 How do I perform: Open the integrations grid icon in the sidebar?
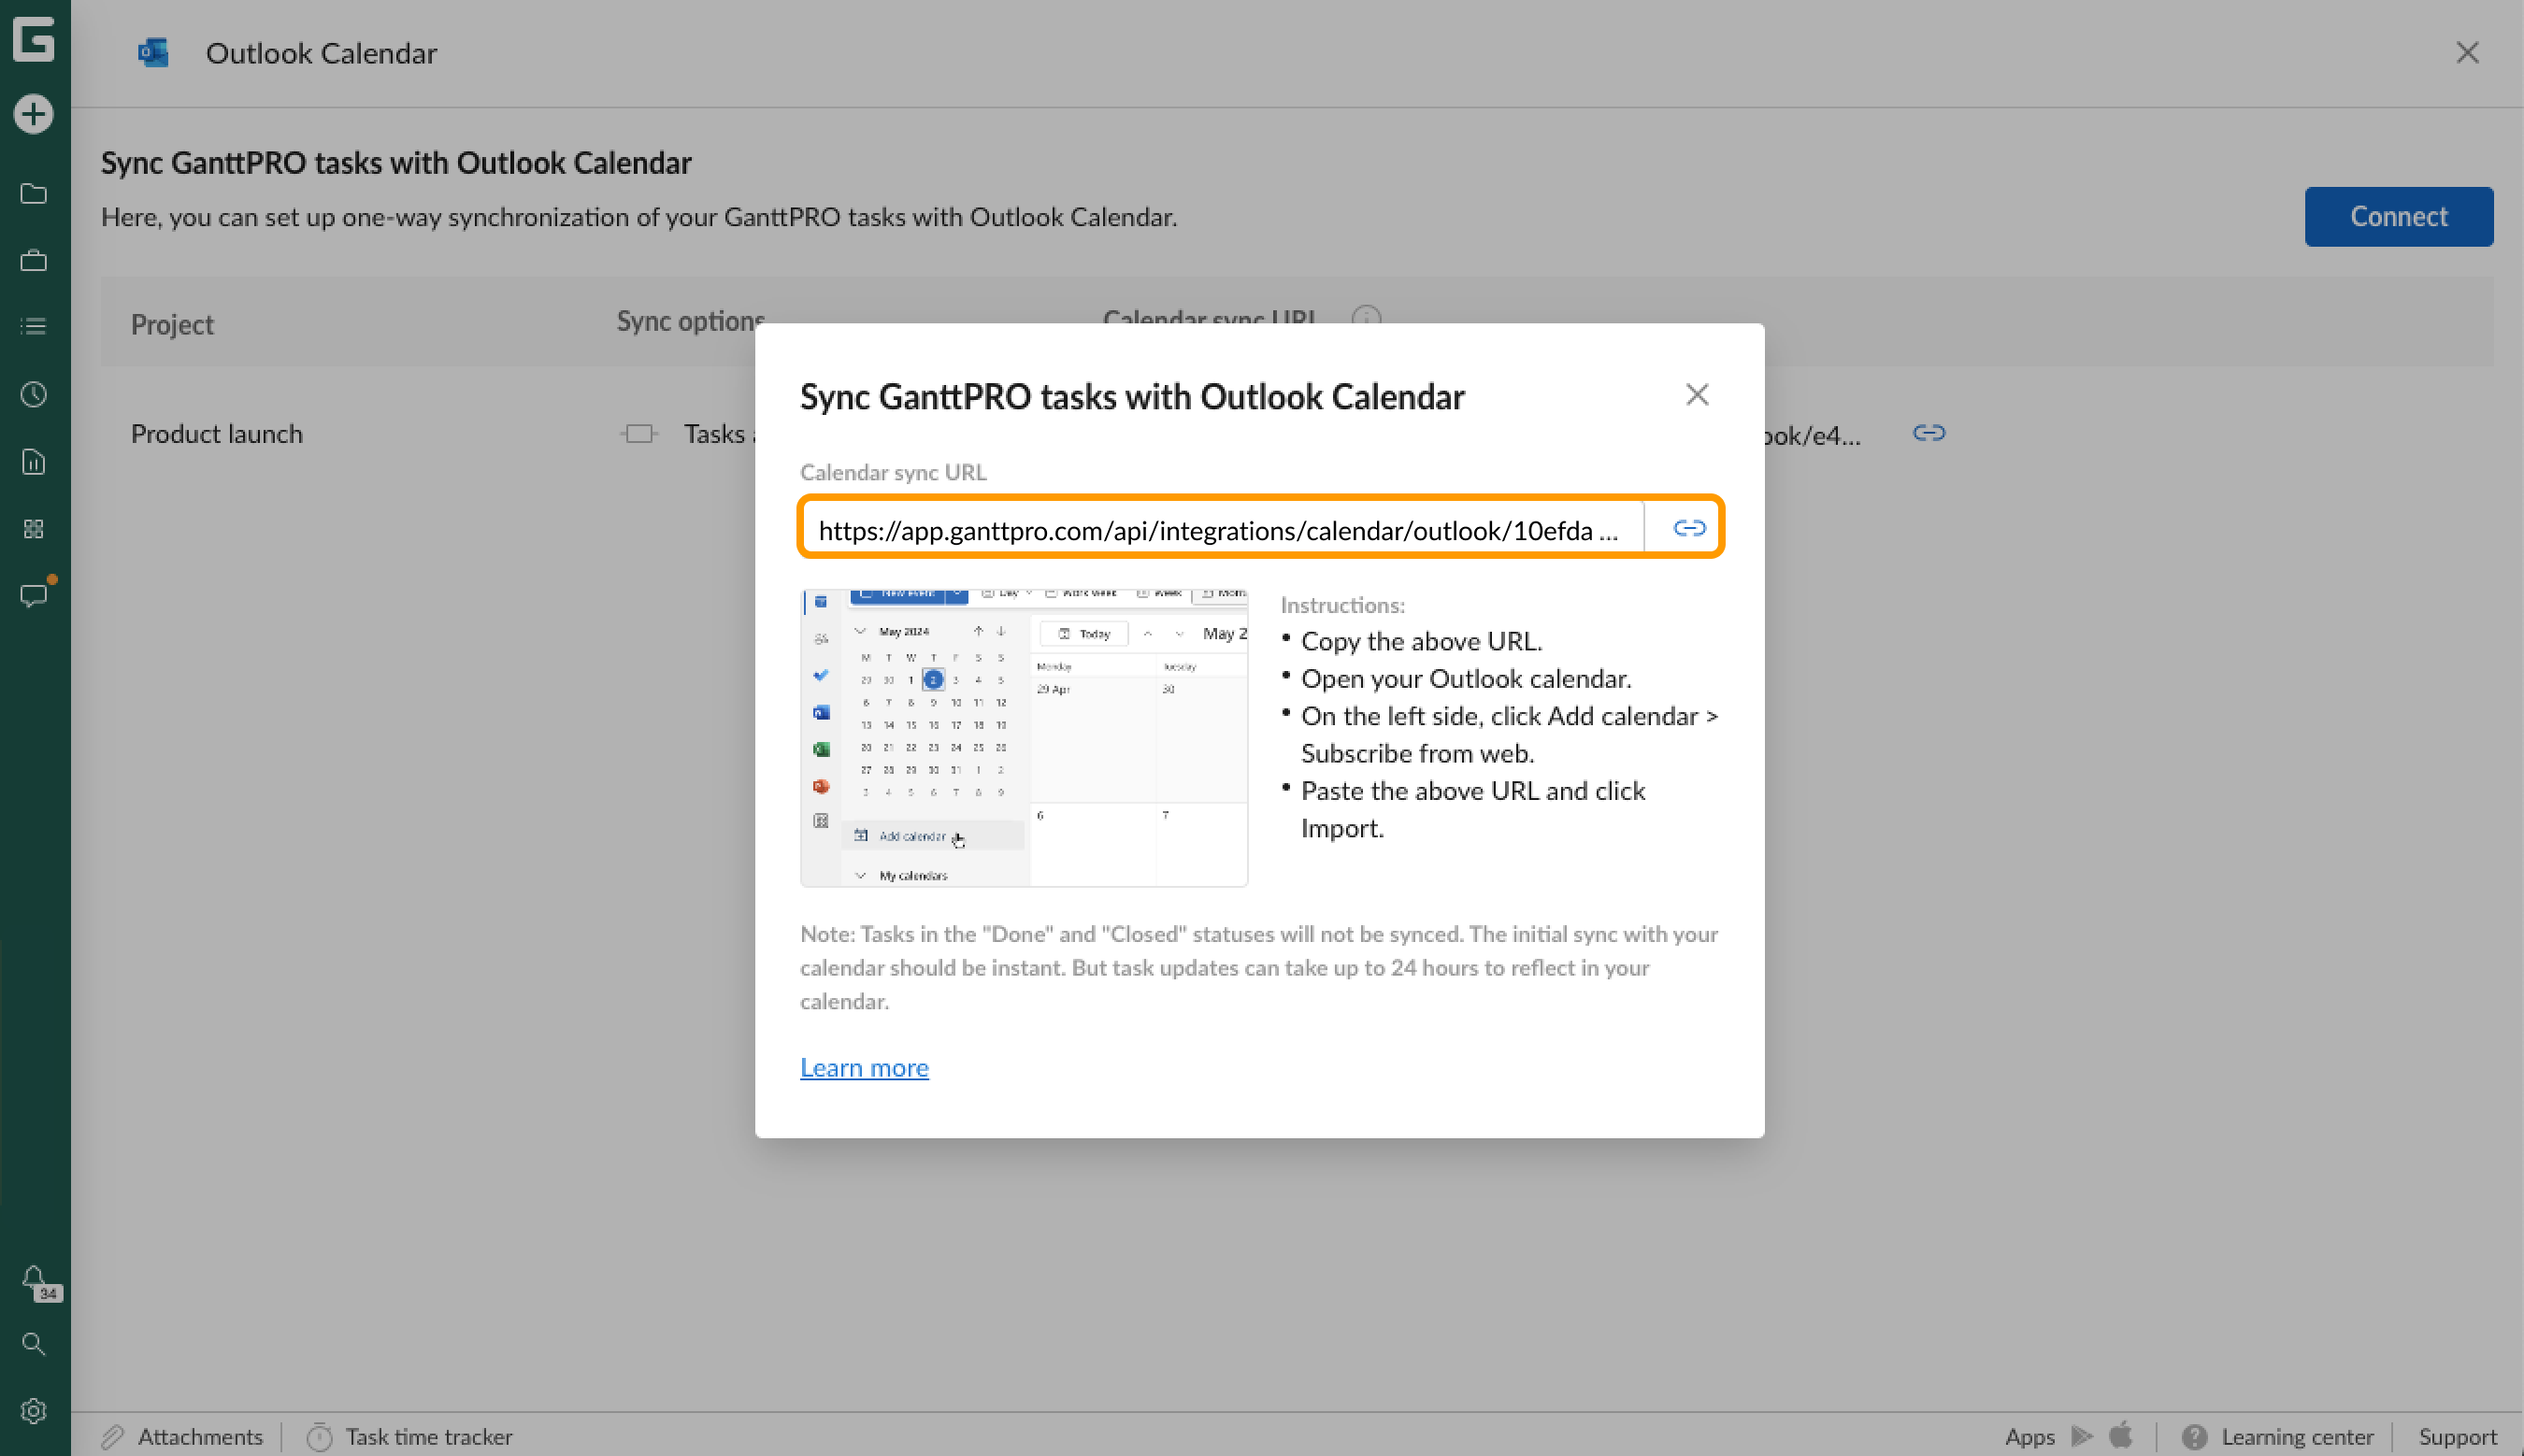tap(33, 529)
